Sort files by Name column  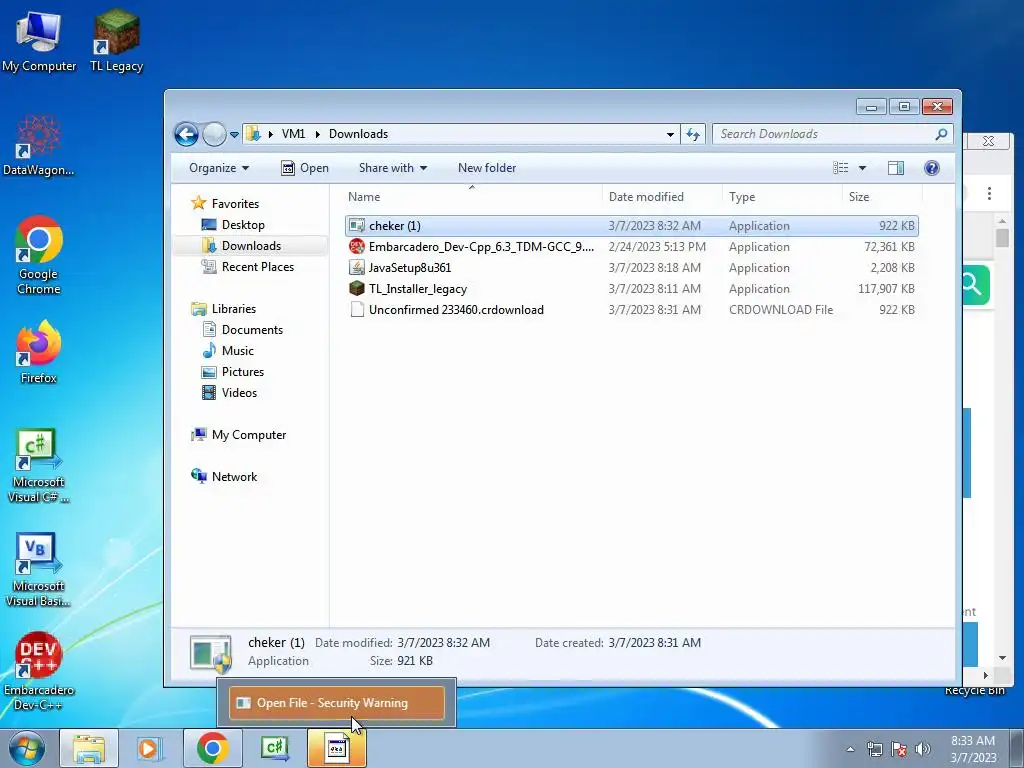pyautogui.click(x=472, y=197)
